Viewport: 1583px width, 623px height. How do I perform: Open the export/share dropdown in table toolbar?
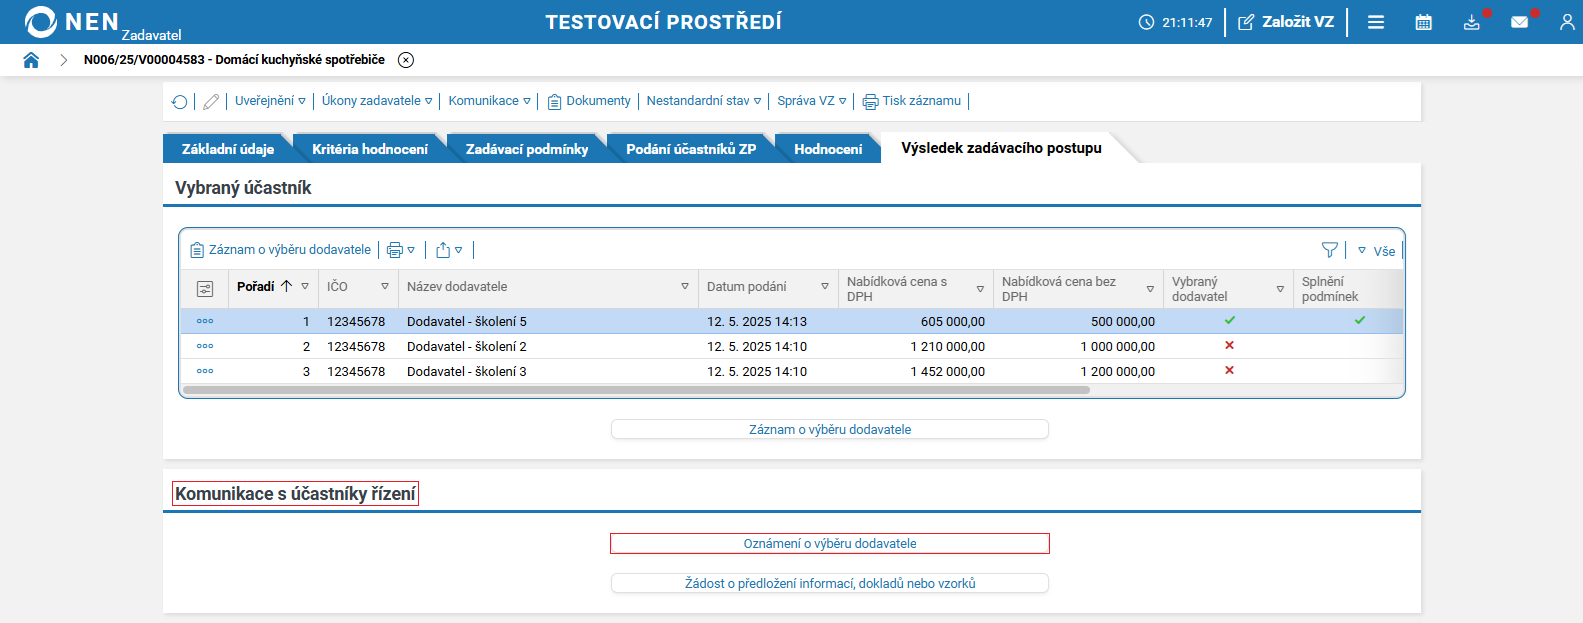point(449,250)
